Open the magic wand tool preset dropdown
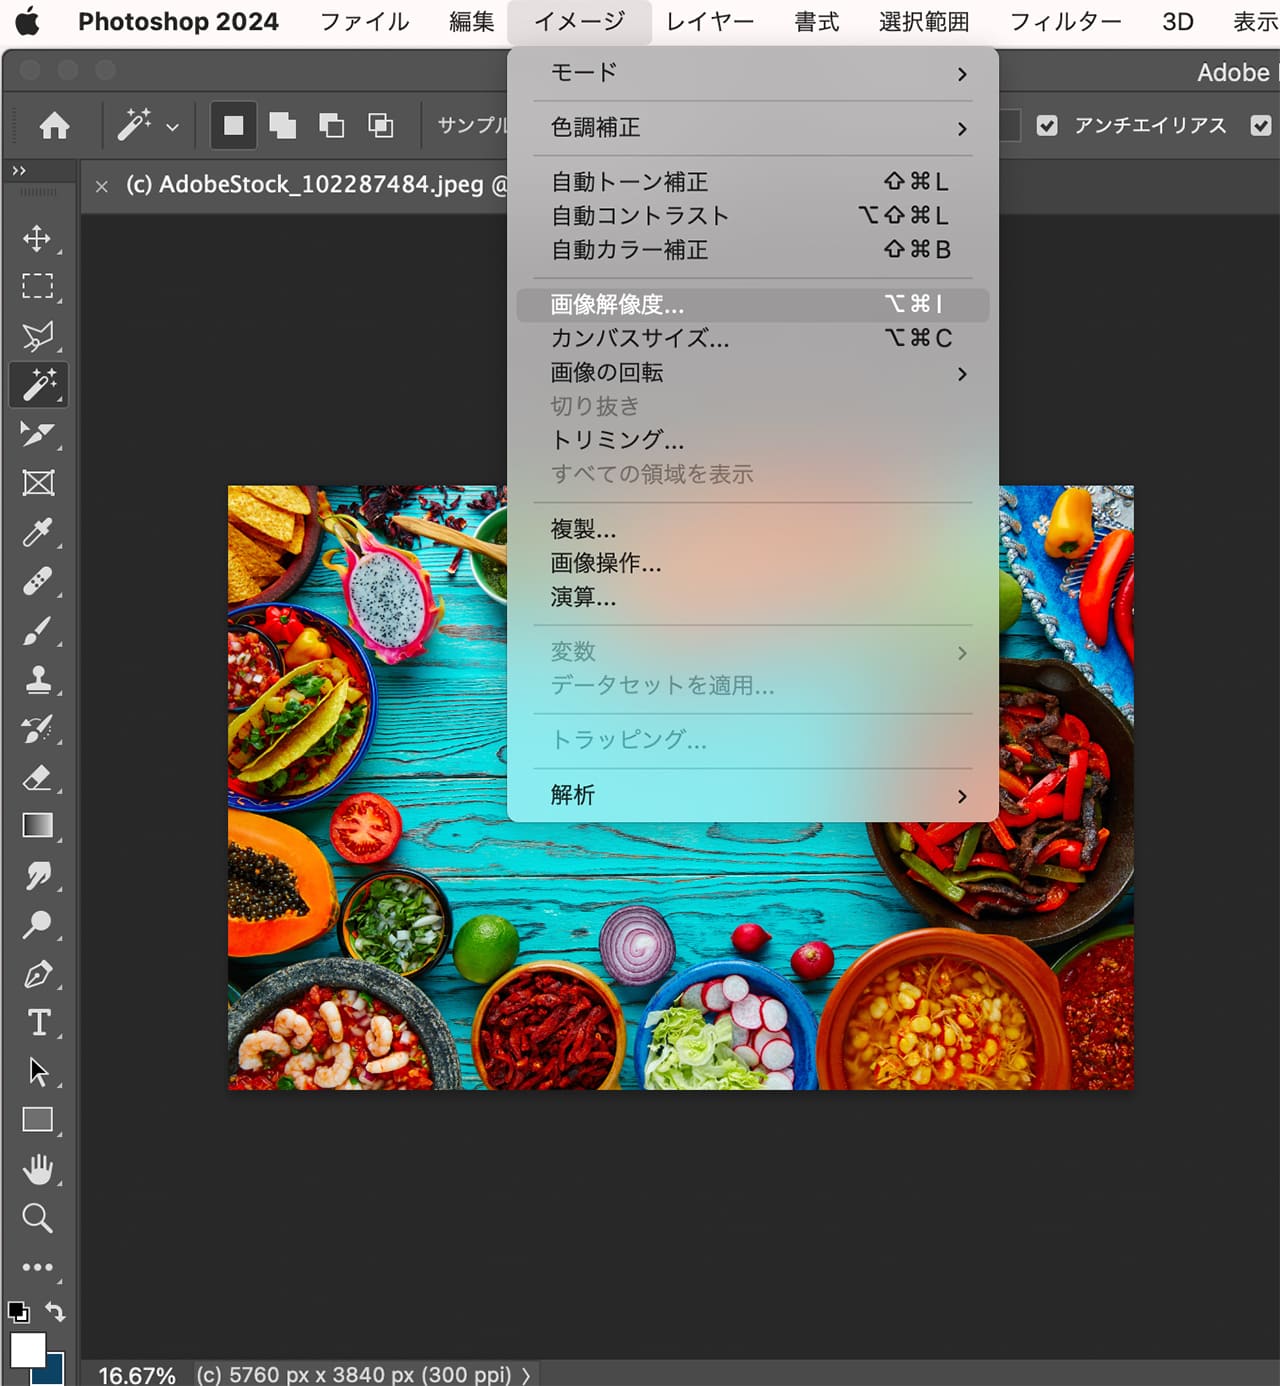The image size is (1280, 1386). coord(172,127)
